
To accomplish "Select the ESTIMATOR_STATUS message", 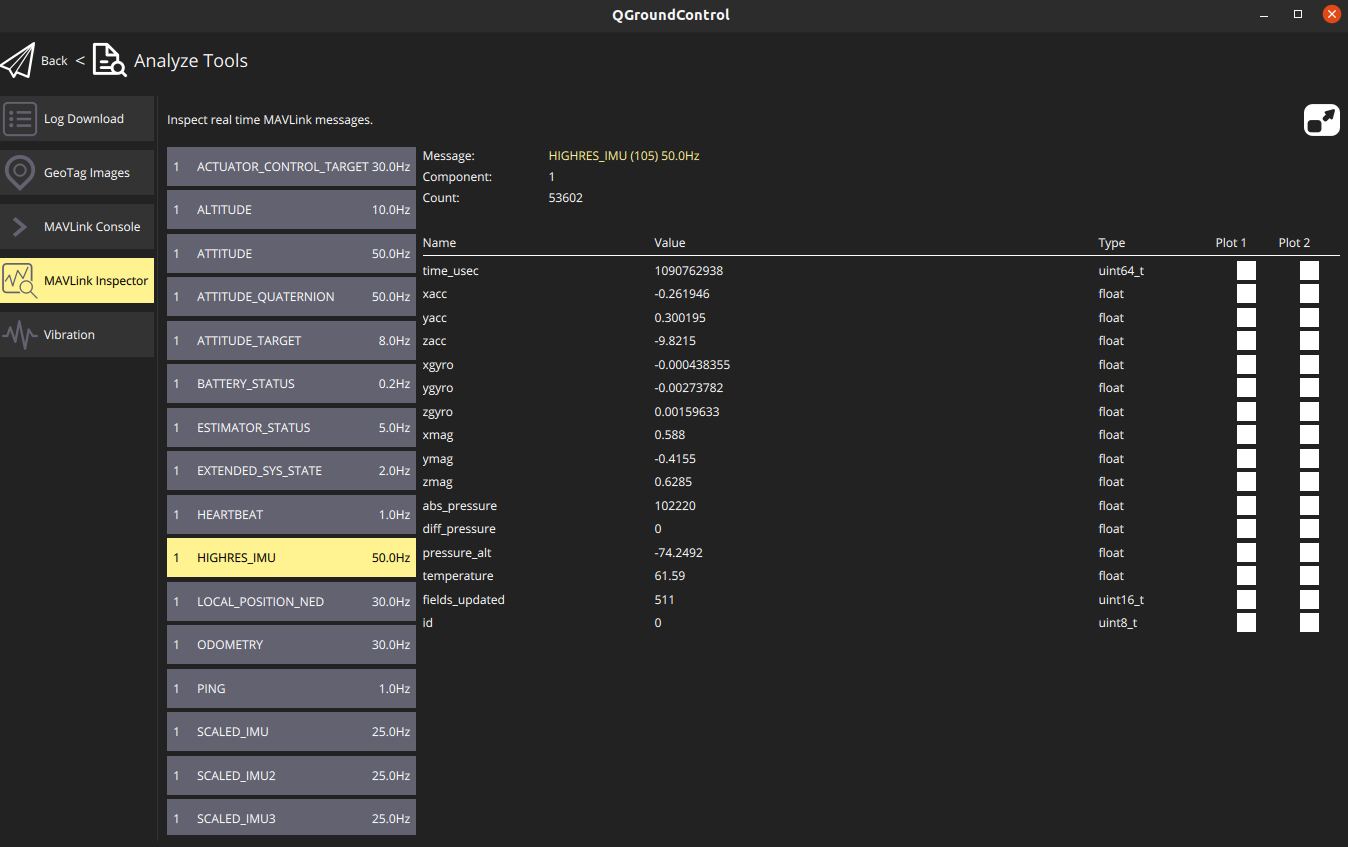I will pyautogui.click(x=291, y=428).
